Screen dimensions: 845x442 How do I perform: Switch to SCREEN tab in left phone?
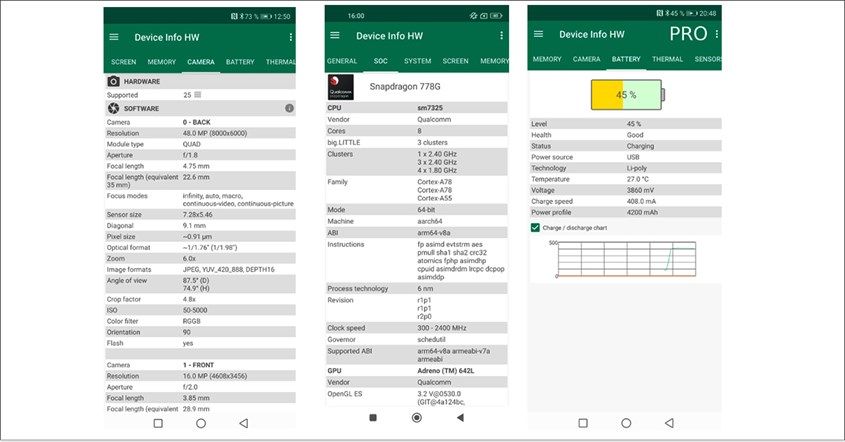[x=123, y=62]
